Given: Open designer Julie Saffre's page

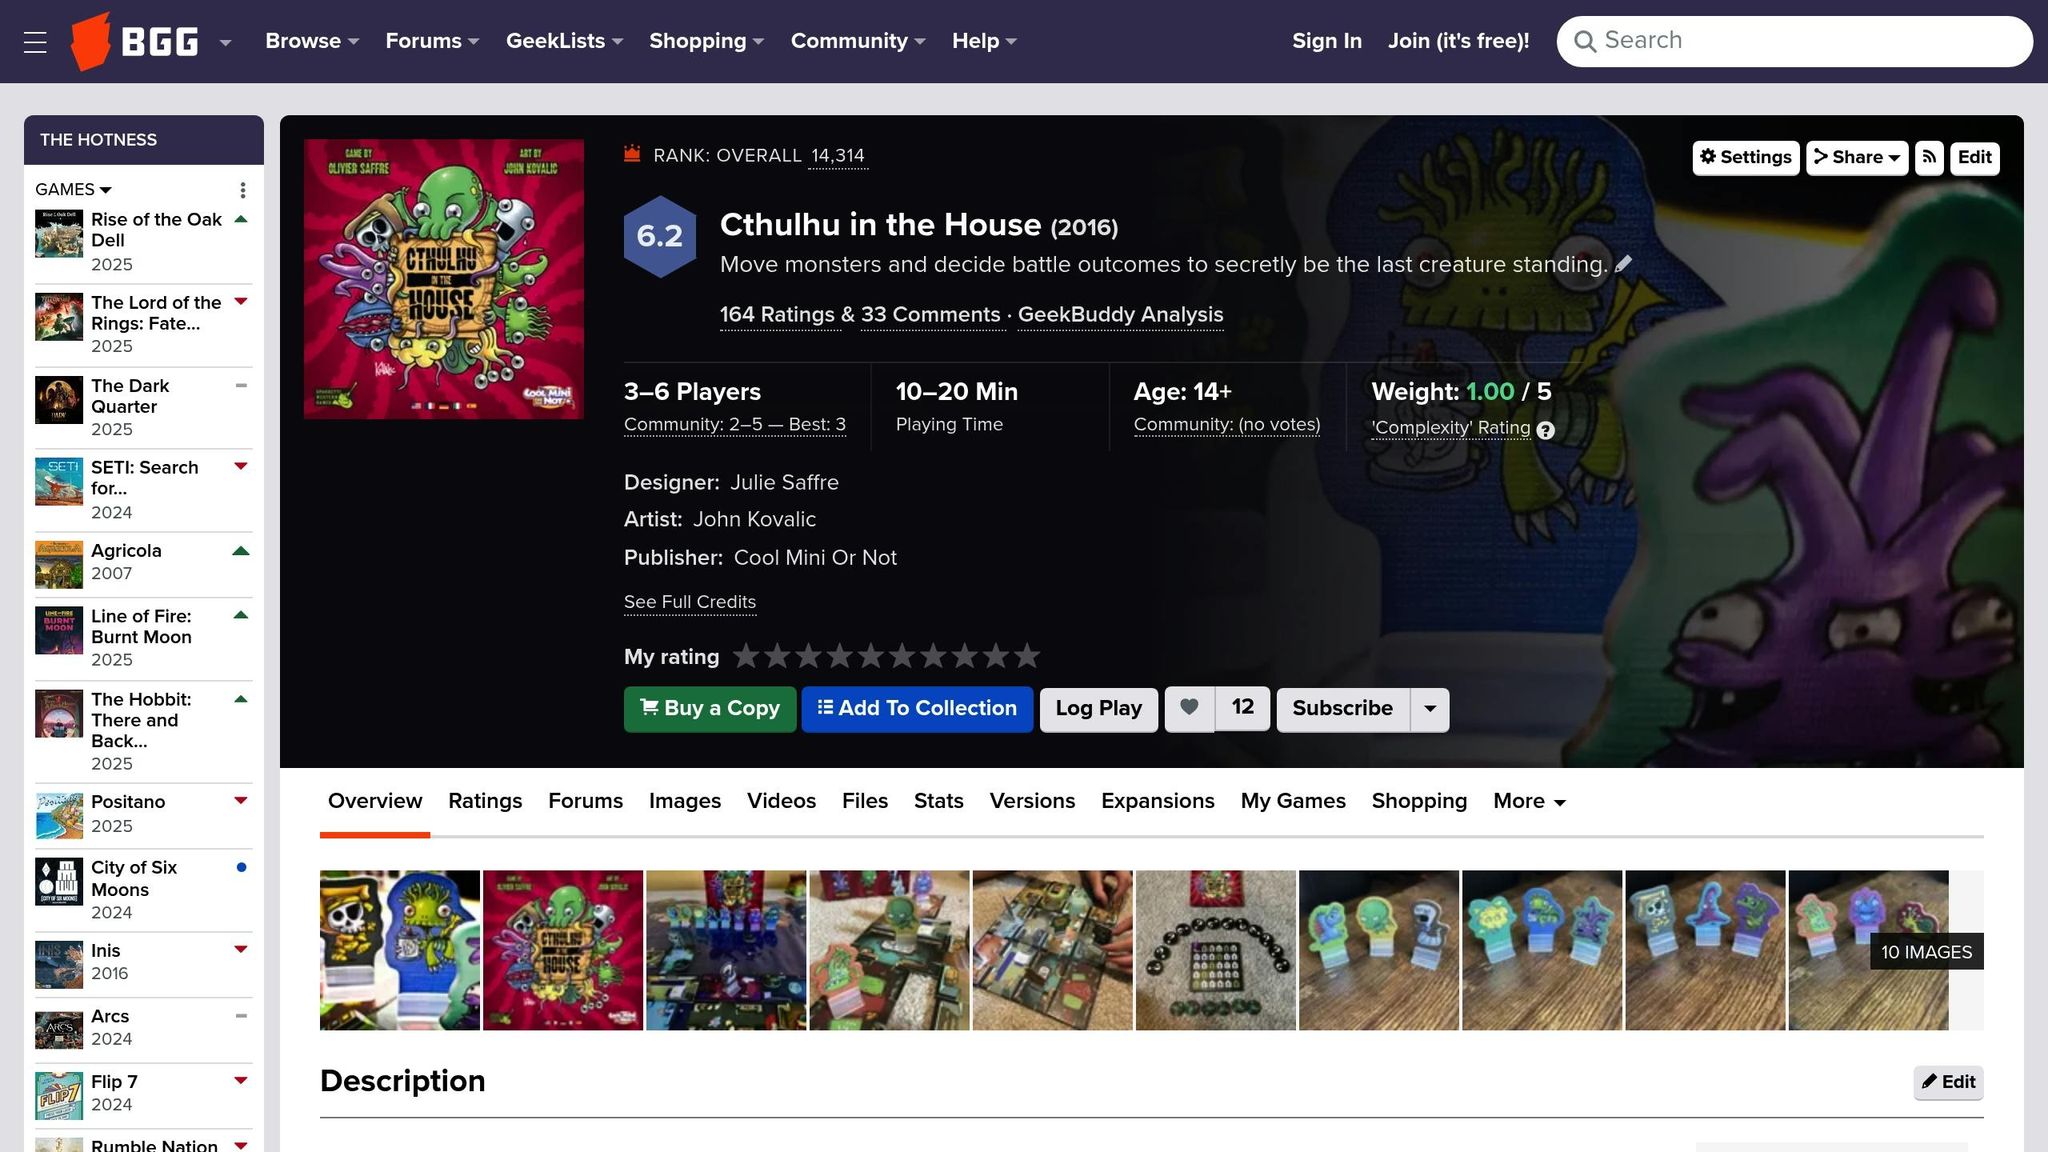Looking at the screenshot, I should click(784, 482).
